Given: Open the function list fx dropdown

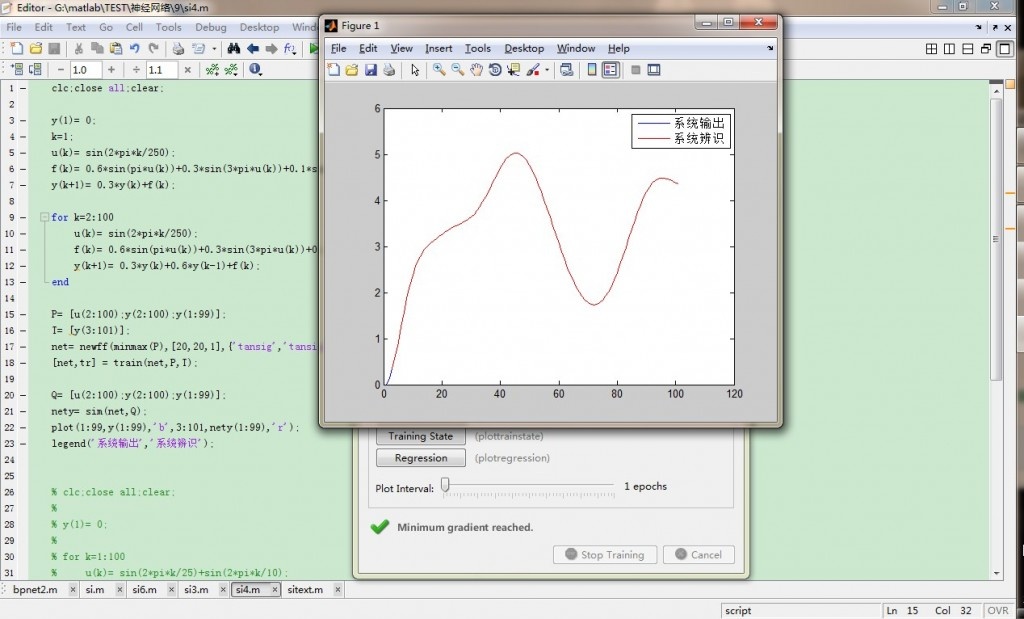Looking at the screenshot, I should point(290,48).
